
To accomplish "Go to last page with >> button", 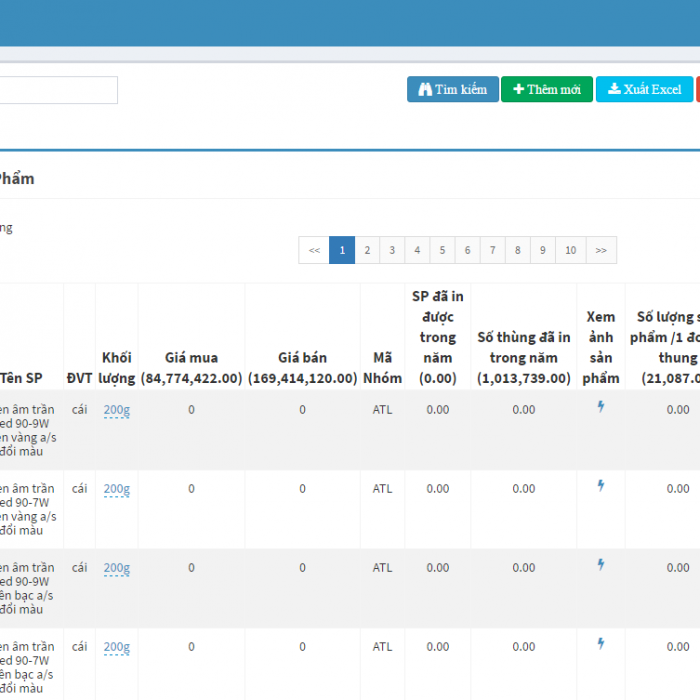I will point(601,250).
